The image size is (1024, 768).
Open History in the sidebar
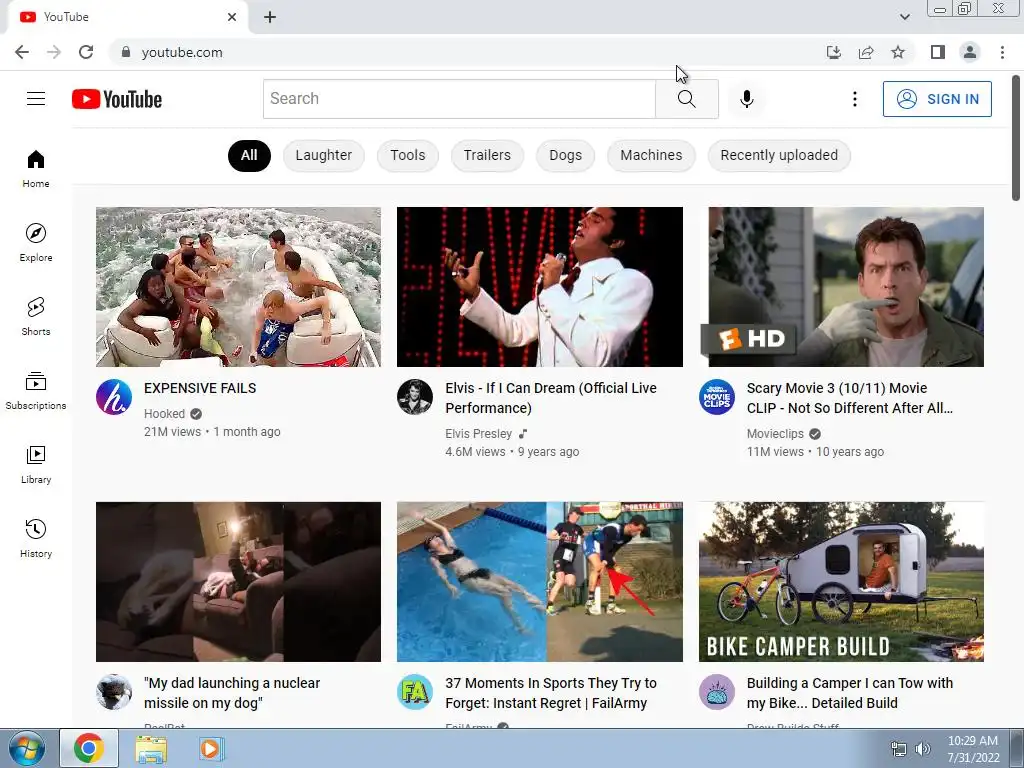(x=36, y=538)
